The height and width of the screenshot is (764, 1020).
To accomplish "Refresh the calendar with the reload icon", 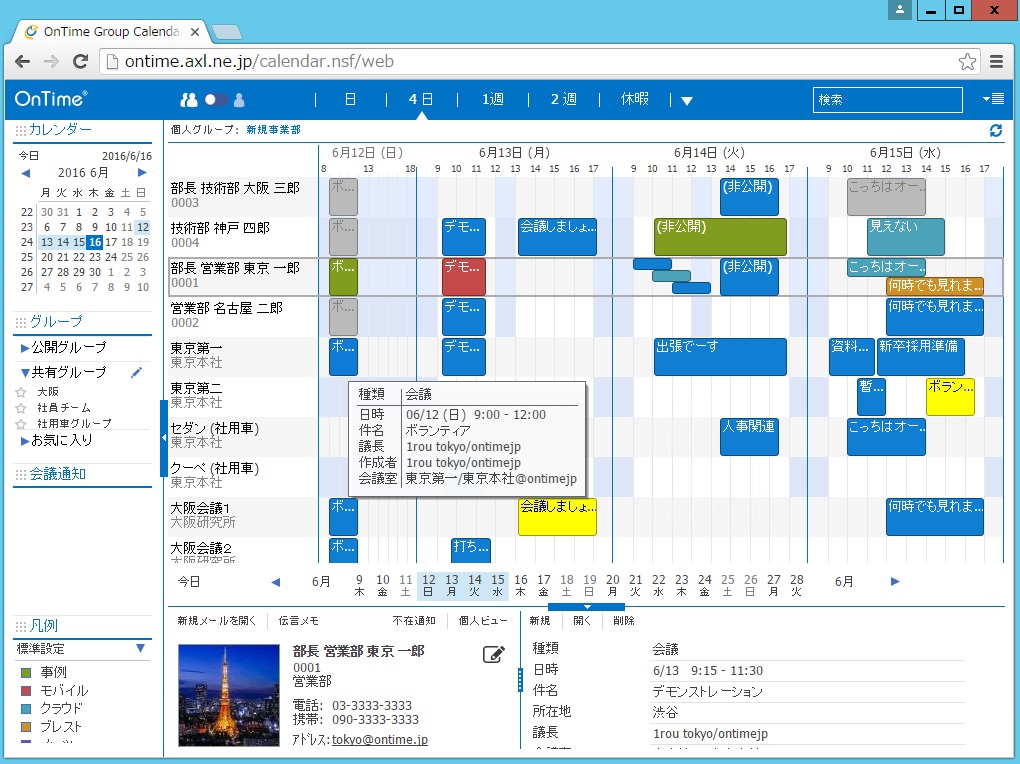I will click(995, 130).
